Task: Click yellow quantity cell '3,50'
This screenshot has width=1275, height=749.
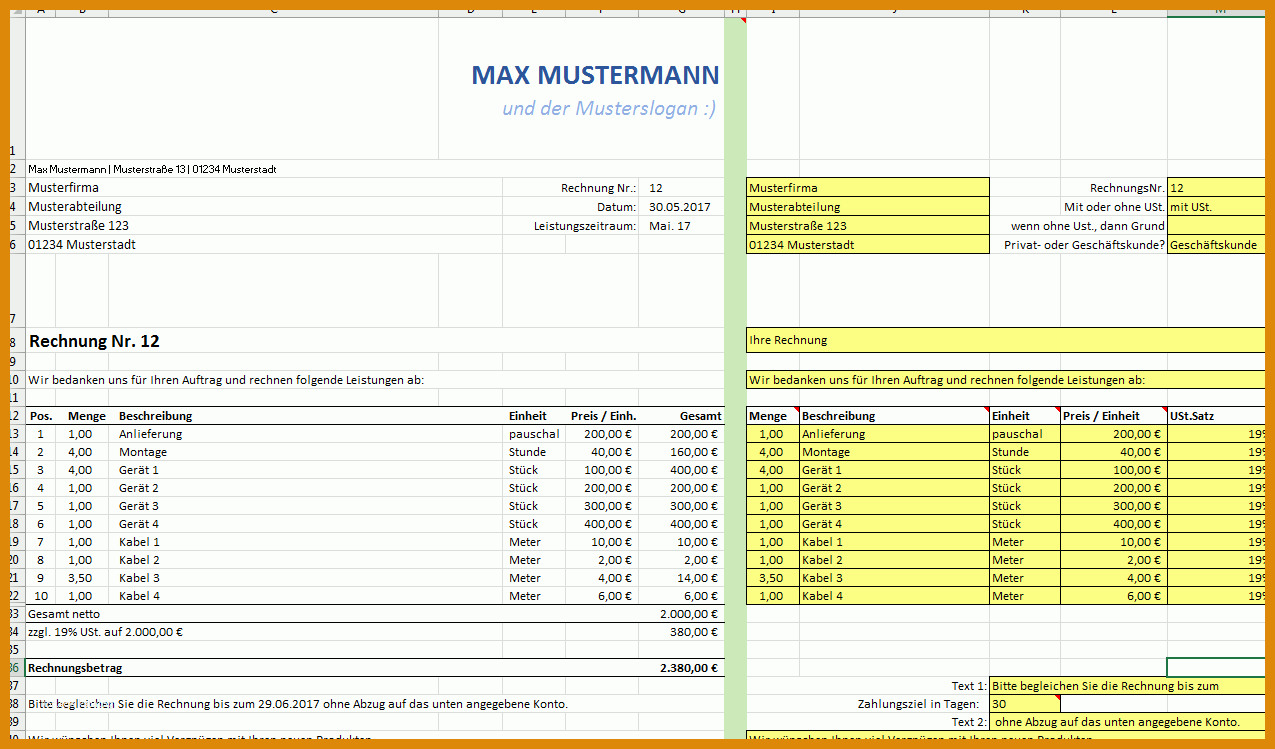Action: pos(773,578)
